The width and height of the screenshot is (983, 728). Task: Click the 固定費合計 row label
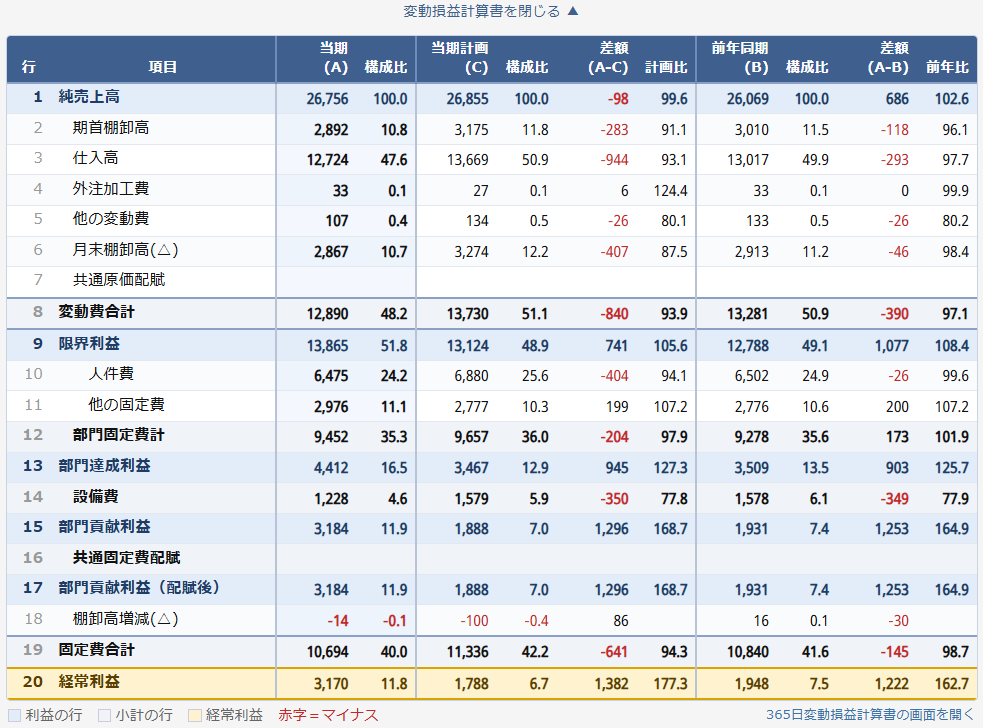pyautogui.click(x=97, y=650)
